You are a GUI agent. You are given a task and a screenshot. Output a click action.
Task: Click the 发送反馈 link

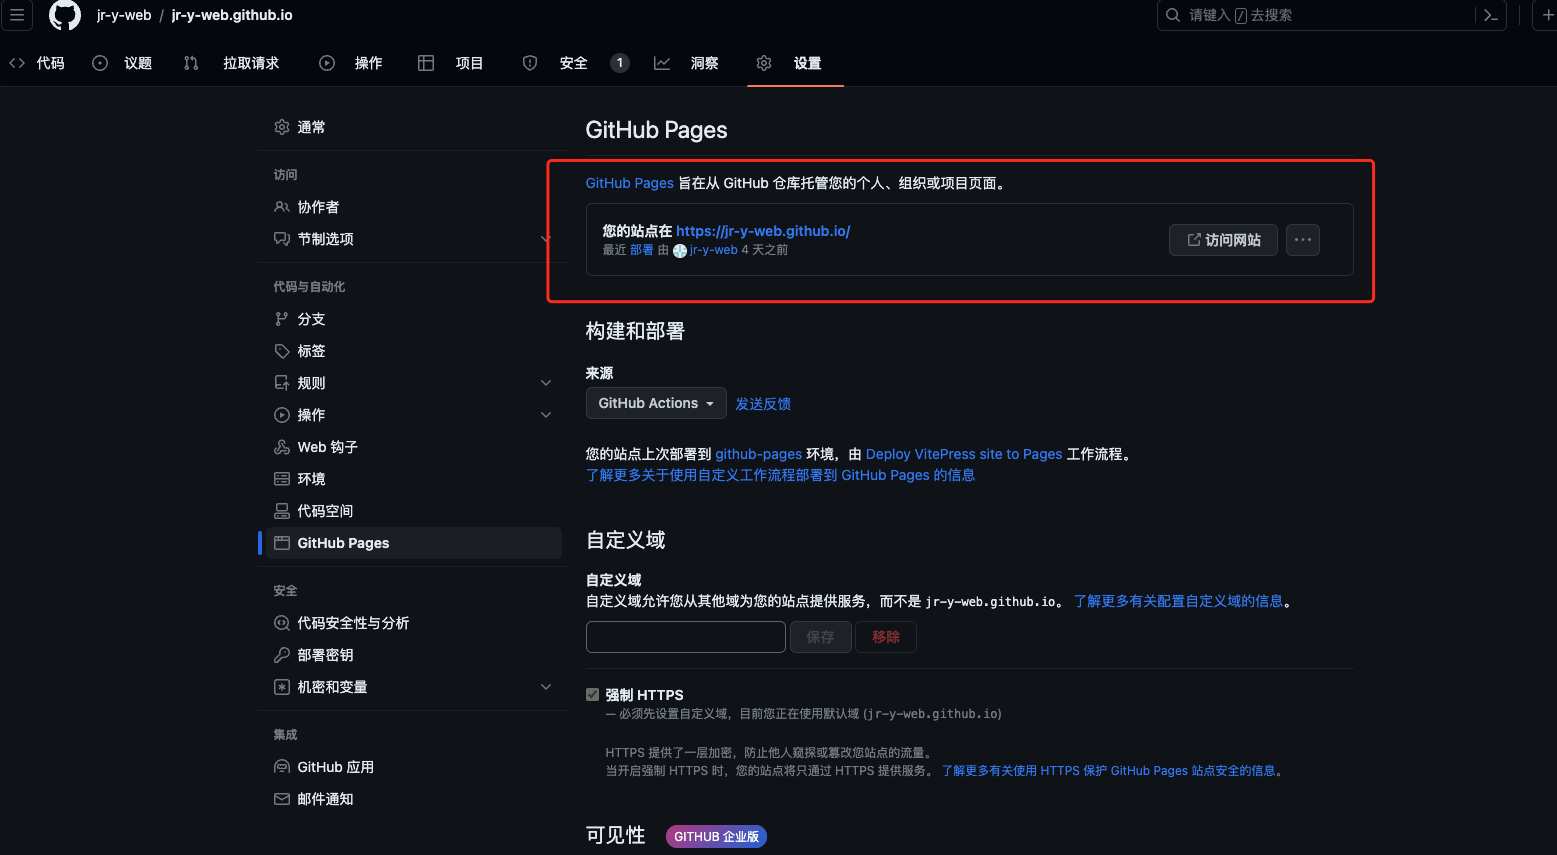(763, 404)
